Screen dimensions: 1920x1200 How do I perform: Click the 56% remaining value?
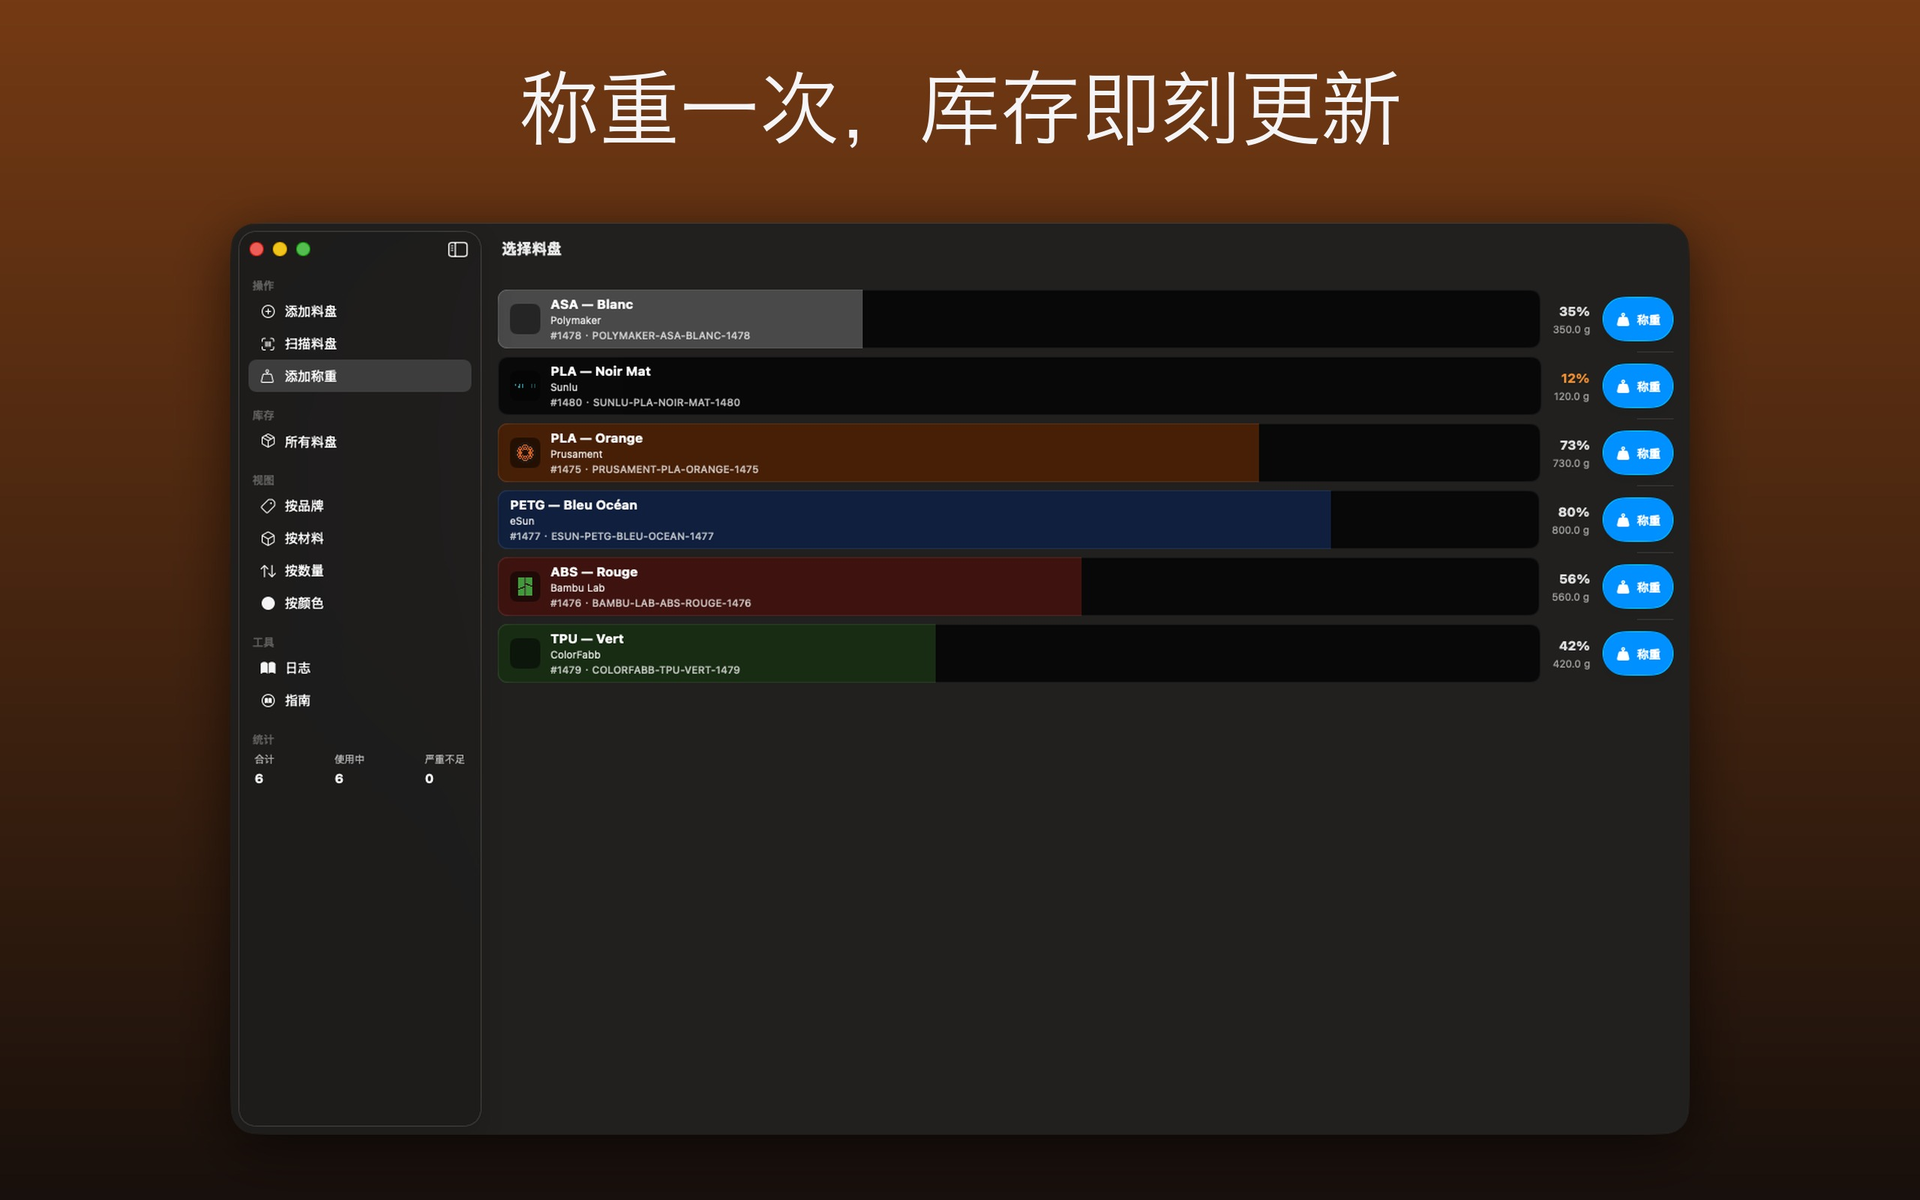1574,579
